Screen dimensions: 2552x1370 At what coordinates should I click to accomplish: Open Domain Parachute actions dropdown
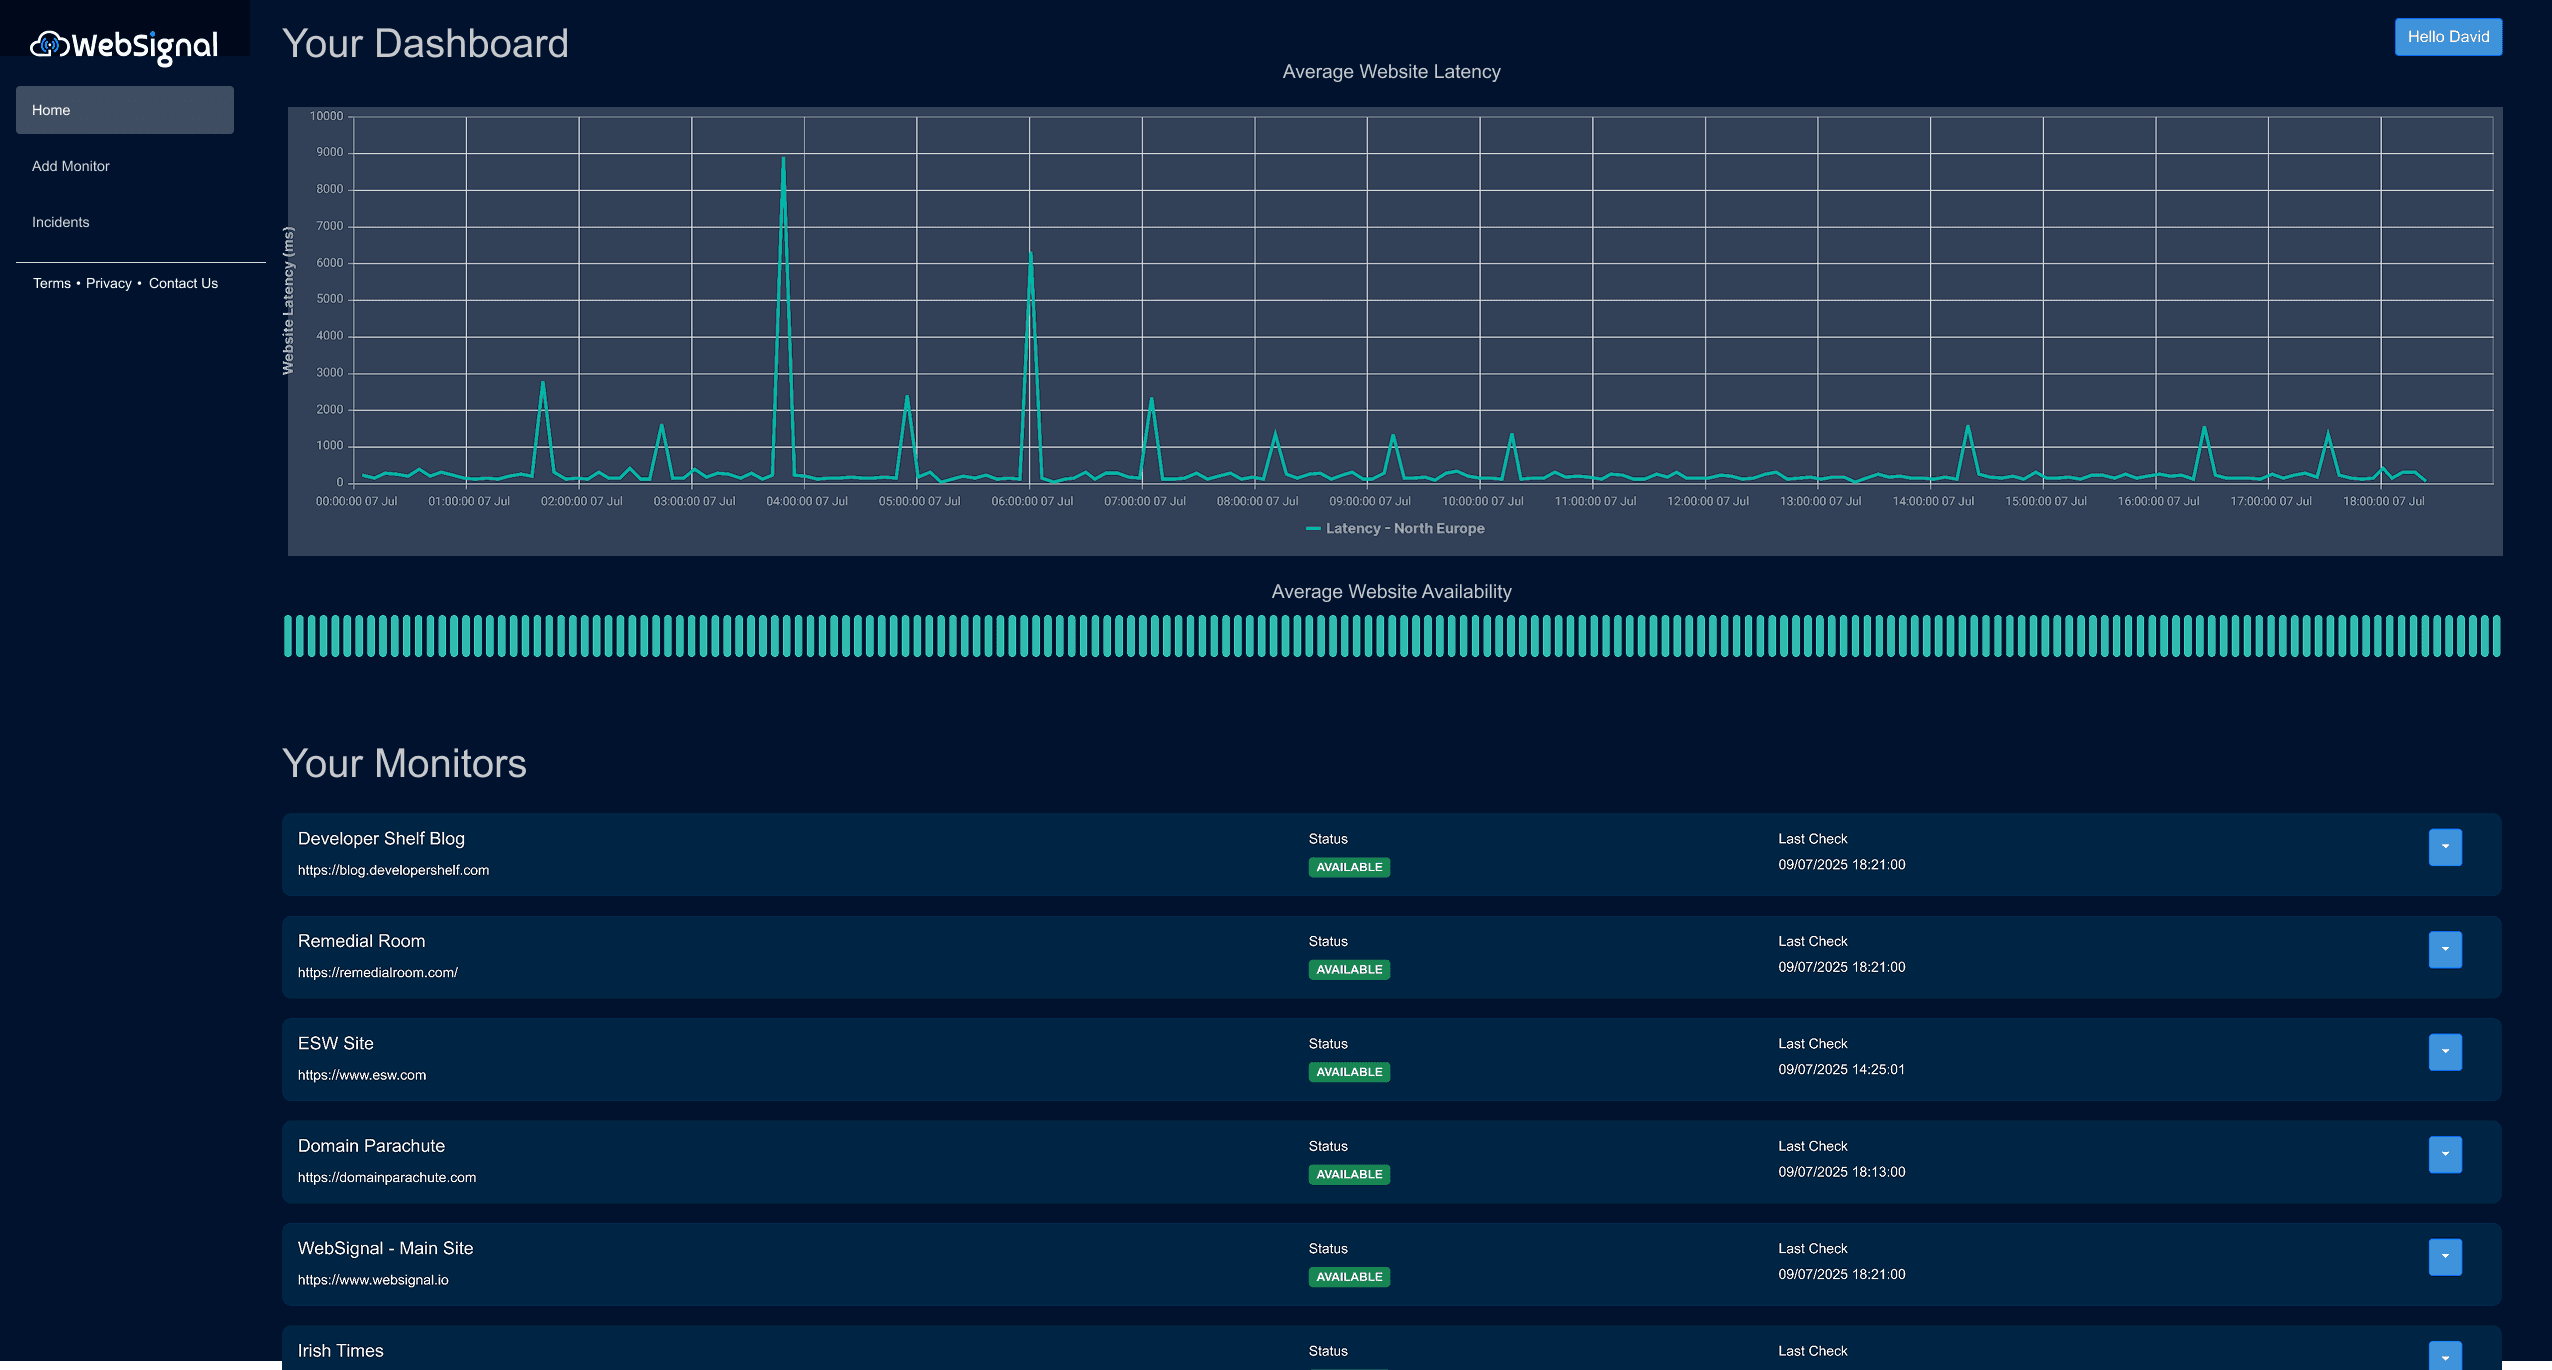click(2445, 1154)
